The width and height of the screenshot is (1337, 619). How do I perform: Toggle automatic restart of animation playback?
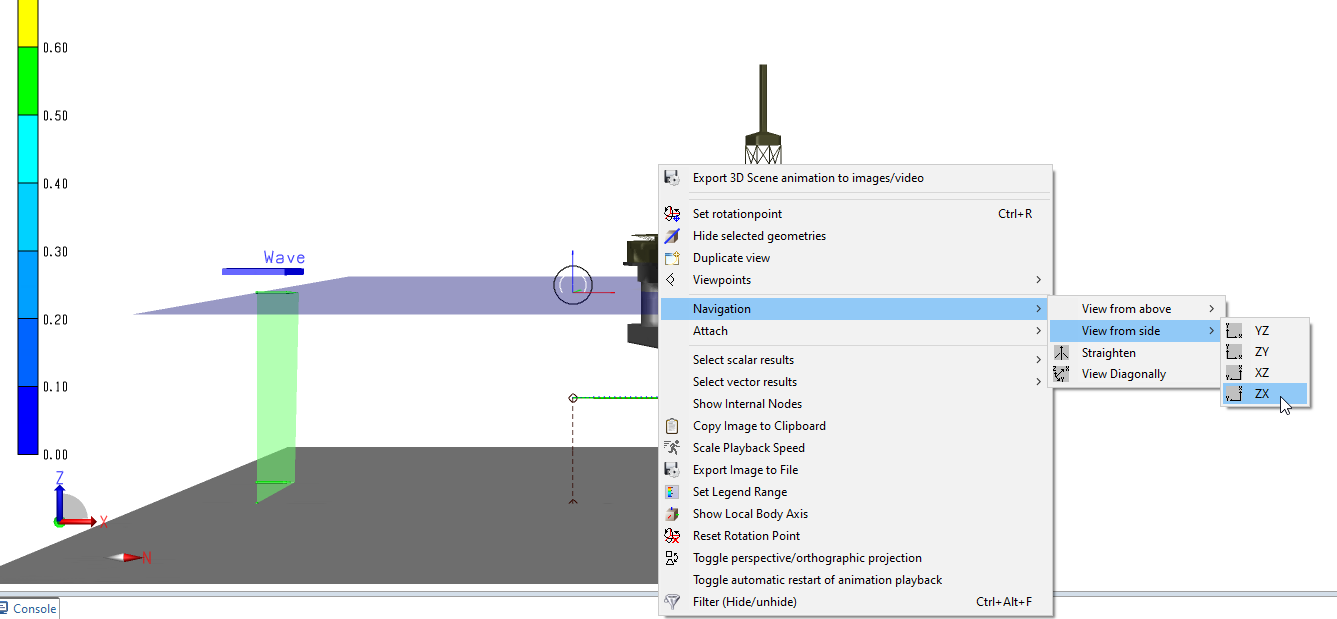[817, 580]
